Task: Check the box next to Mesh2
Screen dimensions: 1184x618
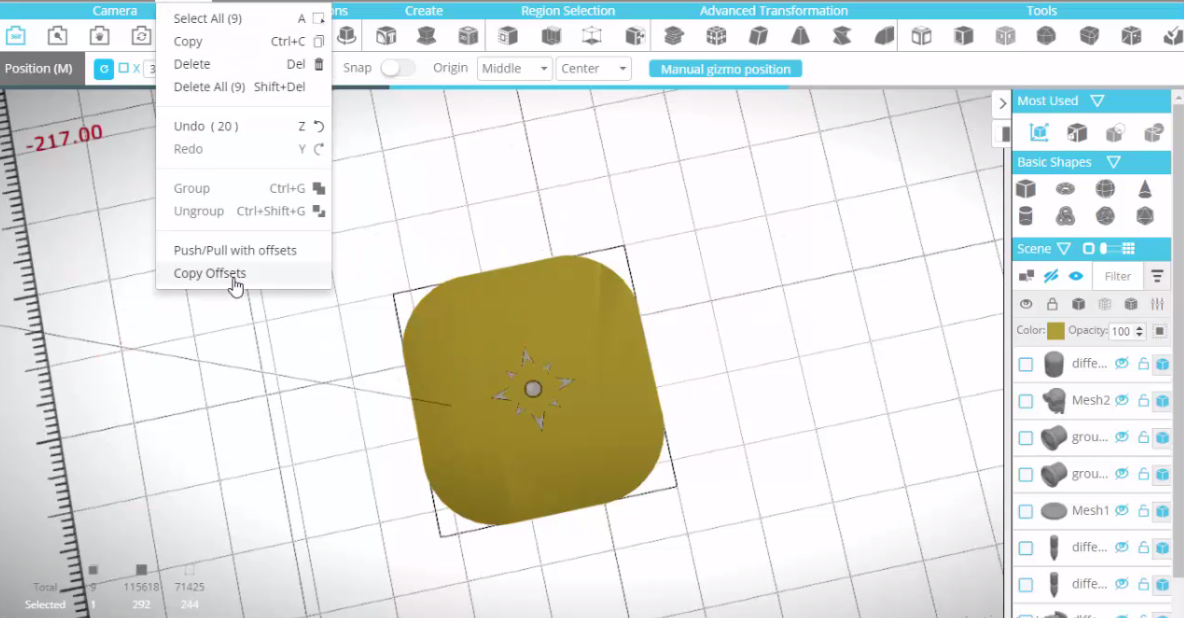Action: click(x=1025, y=401)
